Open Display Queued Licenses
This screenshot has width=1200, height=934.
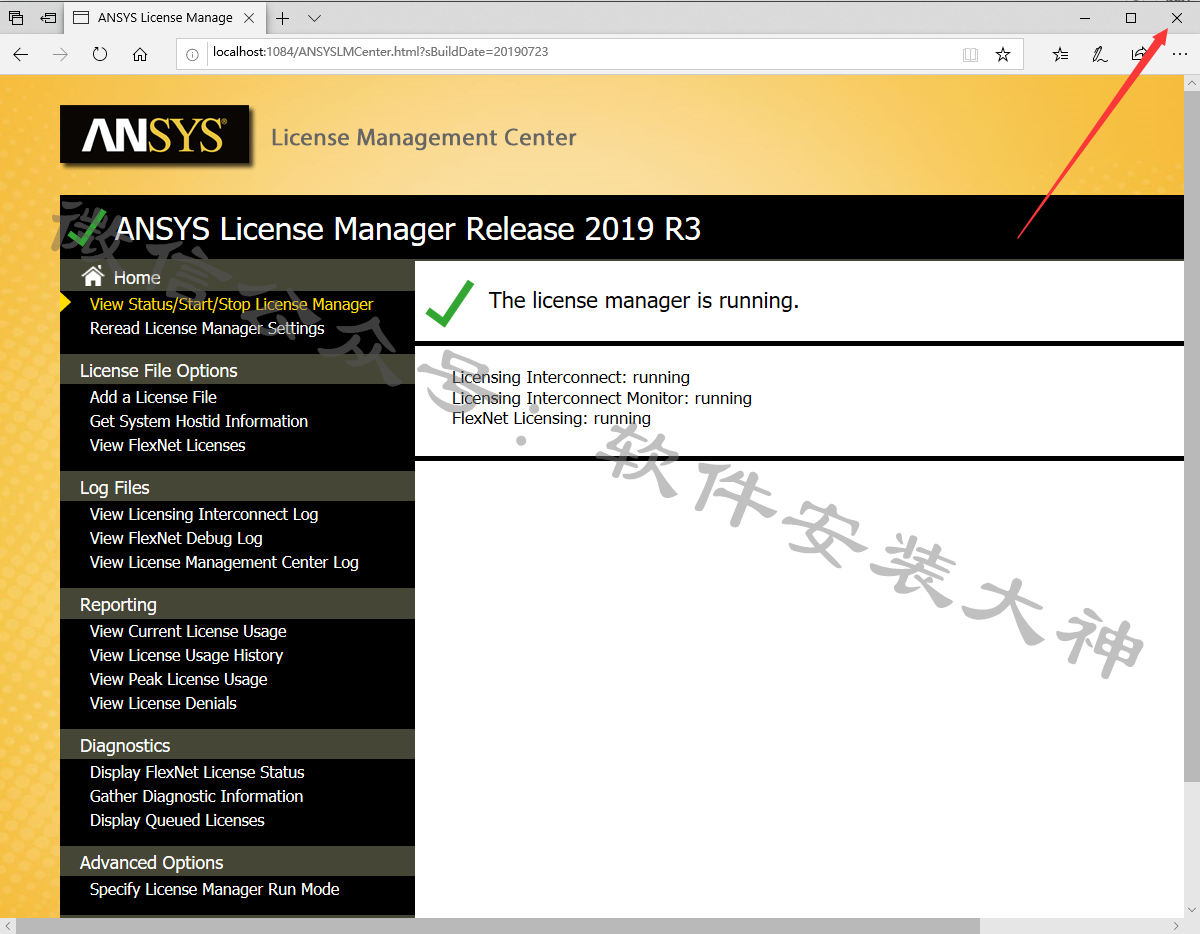(177, 820)
